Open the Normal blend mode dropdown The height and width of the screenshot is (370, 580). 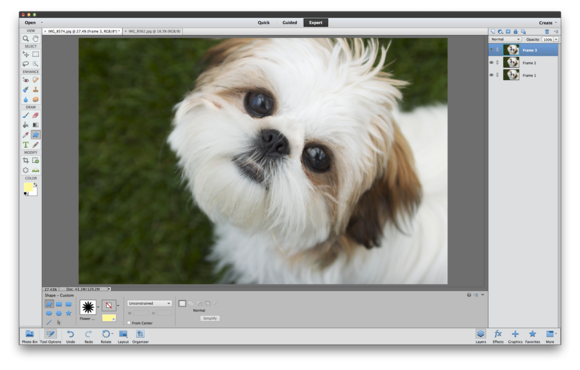coord(505,39)
